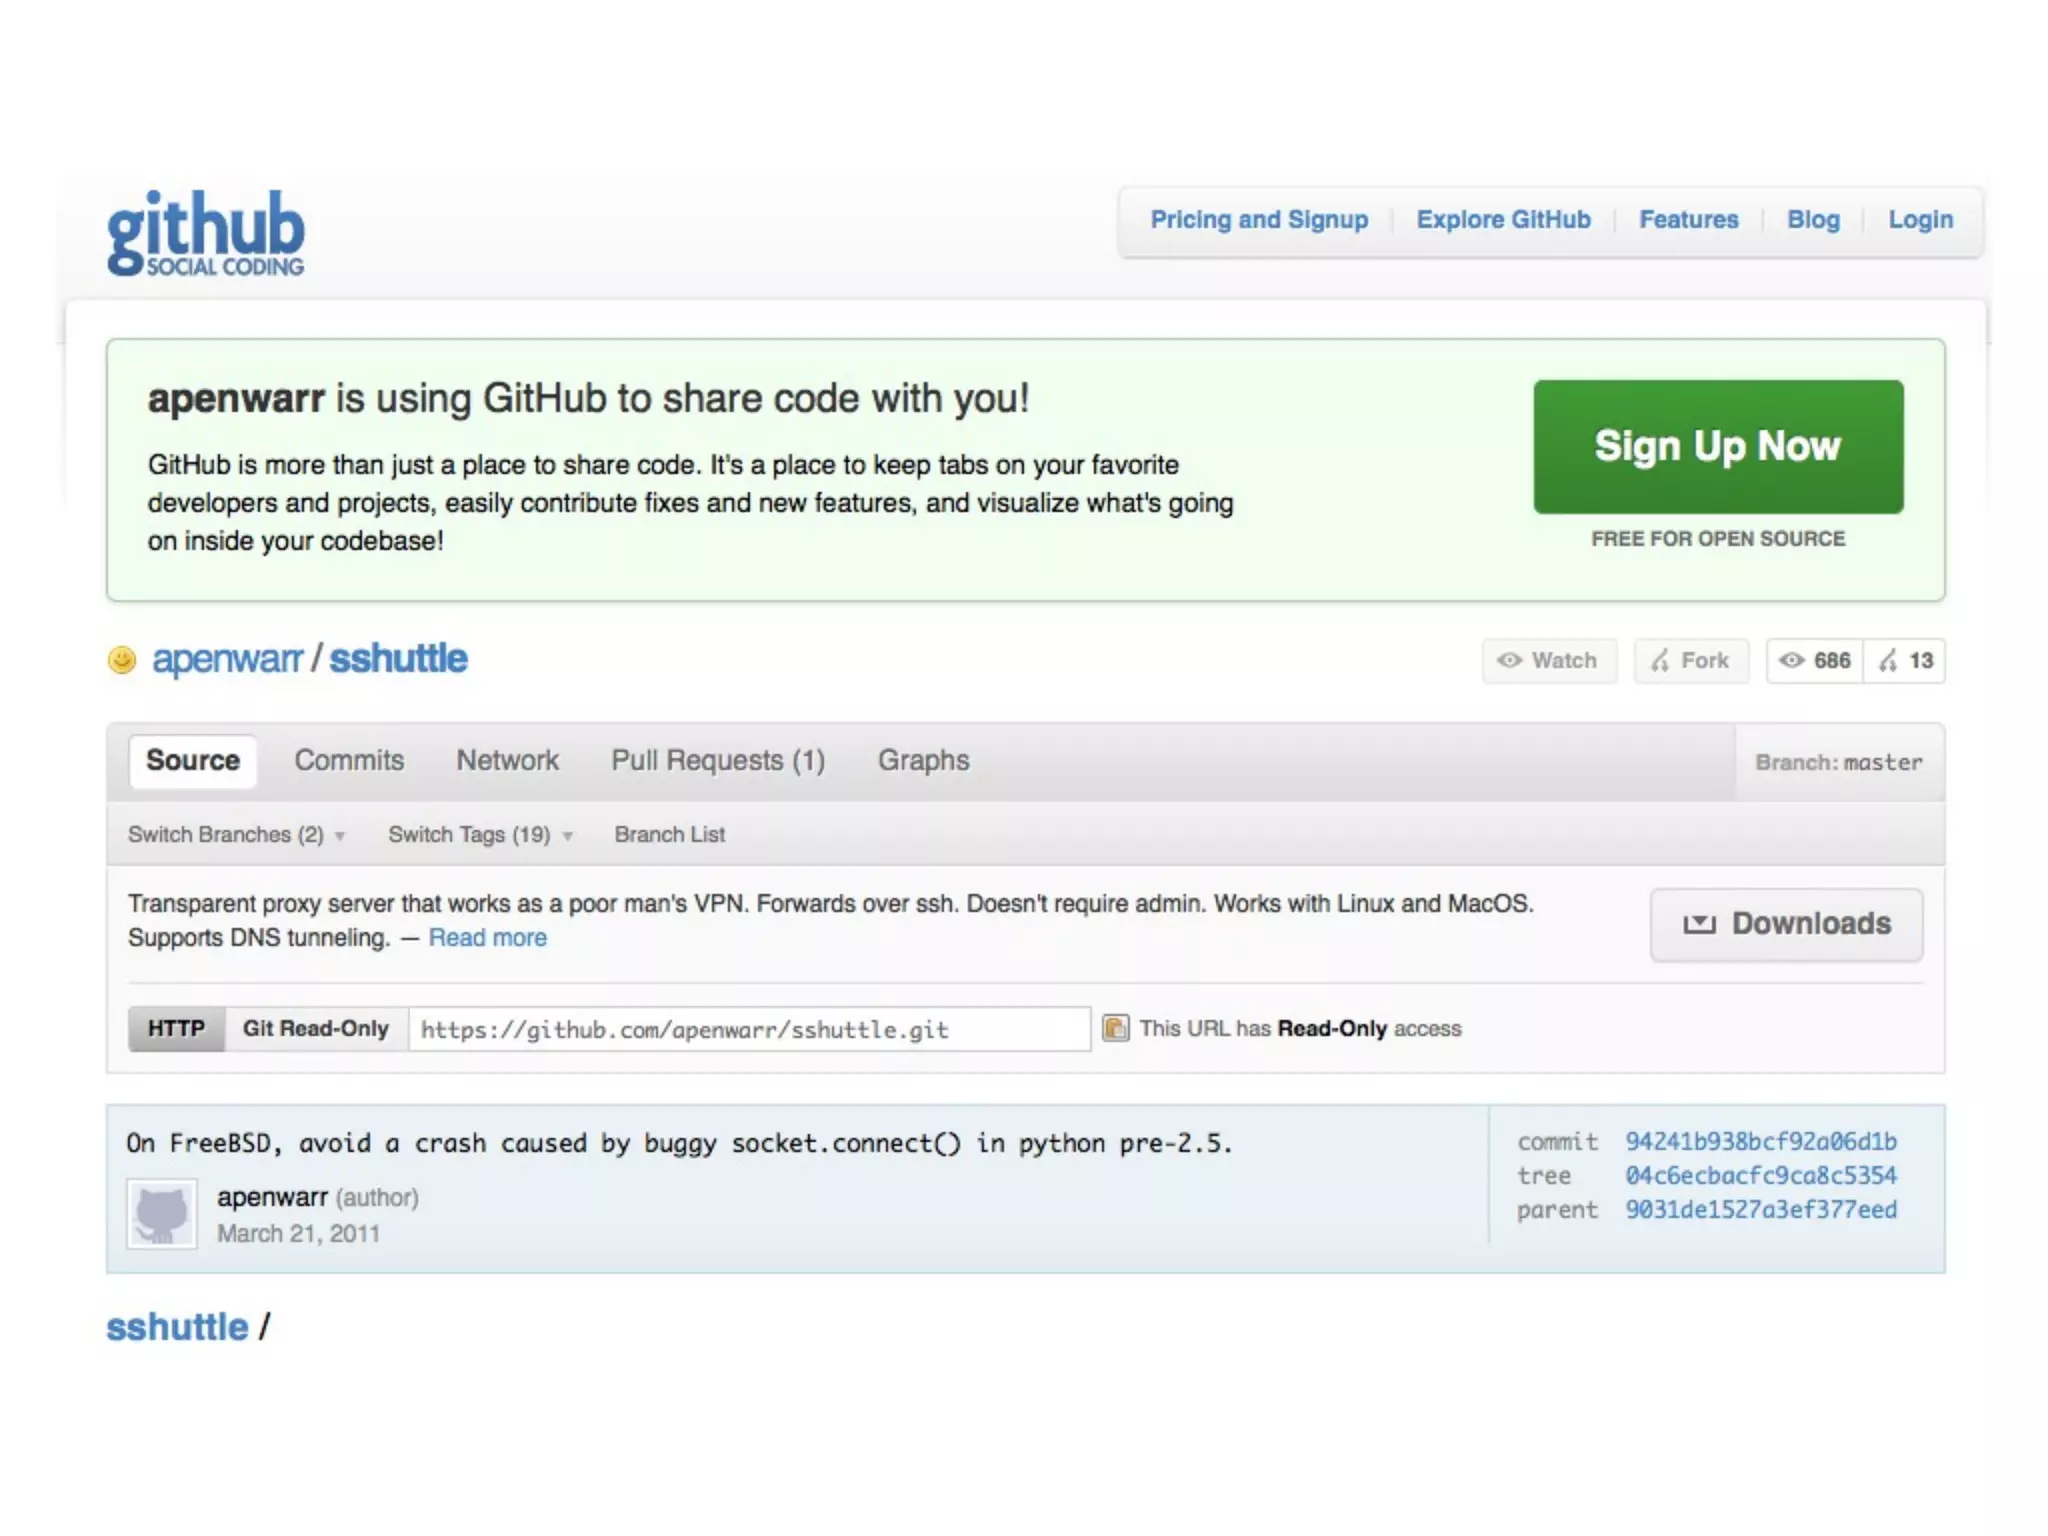The height and width of the screenshot is (1536, 2048).
Task: Click the 13 forks counter icon
Action: tap(1905, 661)
